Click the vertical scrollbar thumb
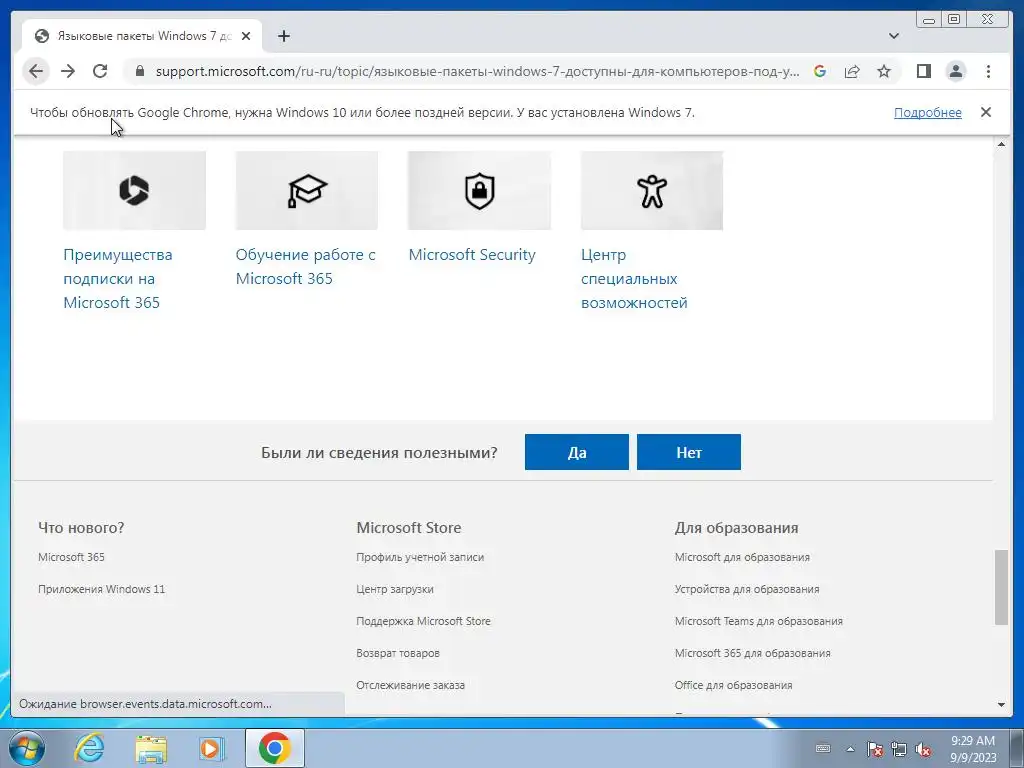The width and height of the screenshot is (1024, 768). [x=1001, y=587]
